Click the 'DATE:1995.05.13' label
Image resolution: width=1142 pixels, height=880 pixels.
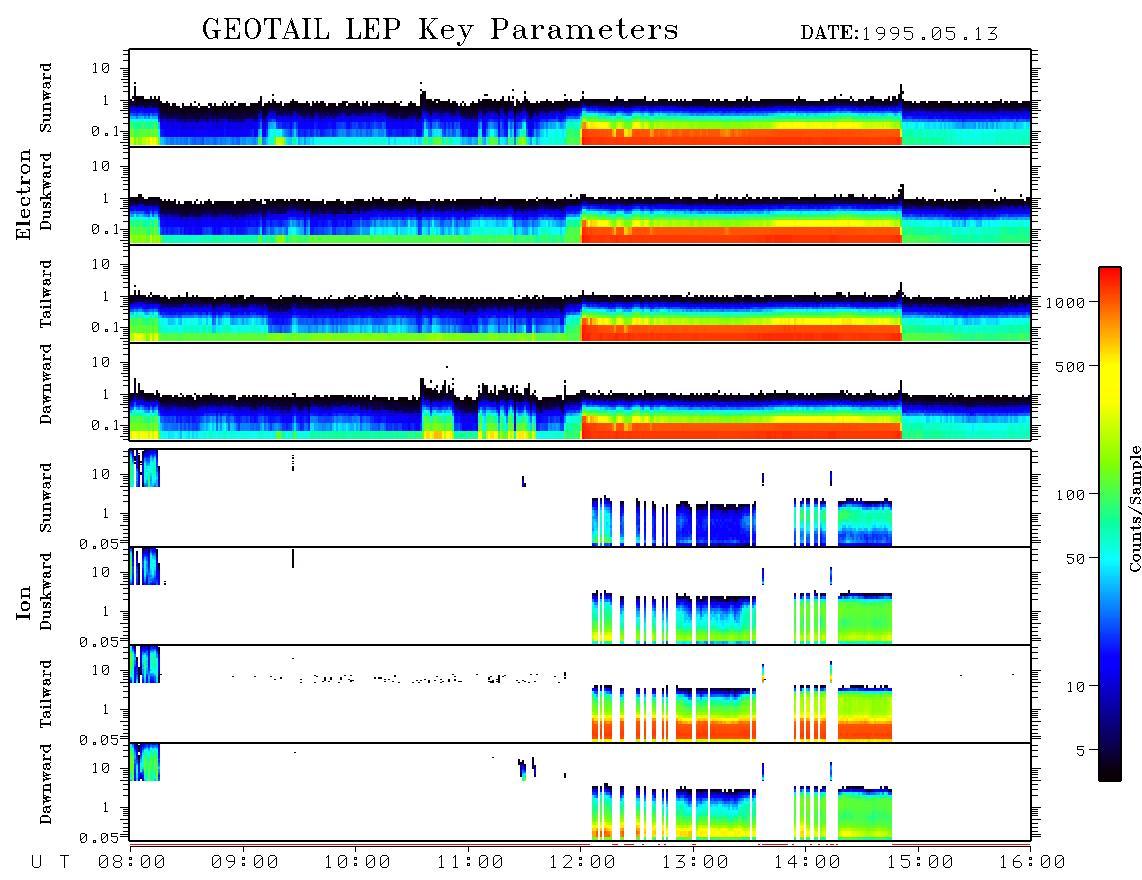[x=899, y=33]
